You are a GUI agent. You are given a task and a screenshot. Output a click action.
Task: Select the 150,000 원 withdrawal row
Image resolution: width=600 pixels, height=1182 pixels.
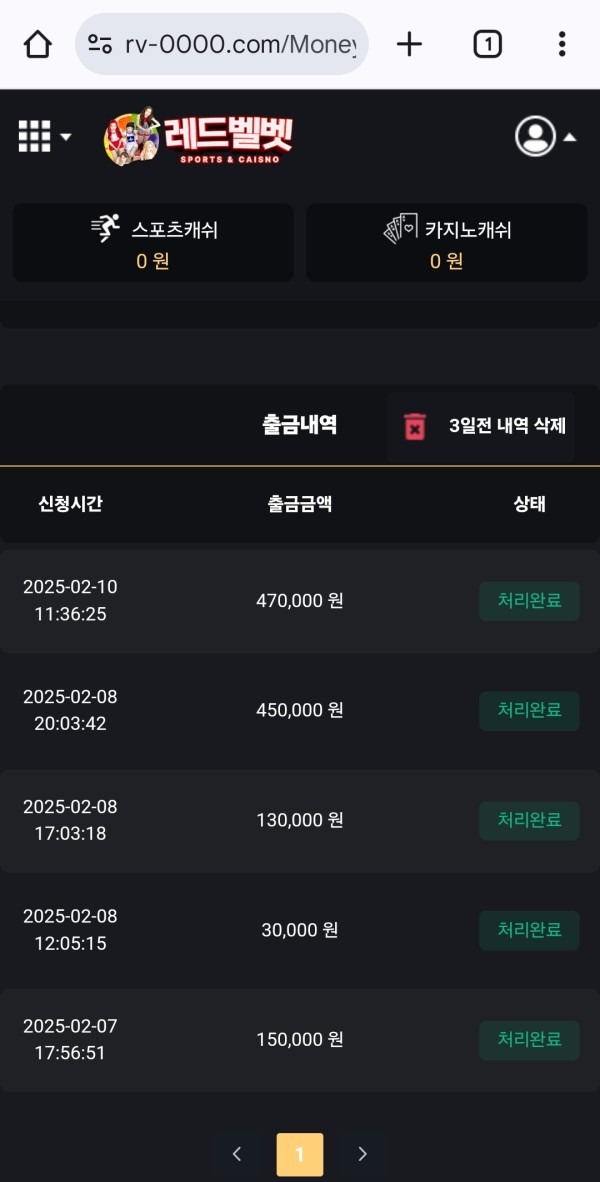(299, 1040)
